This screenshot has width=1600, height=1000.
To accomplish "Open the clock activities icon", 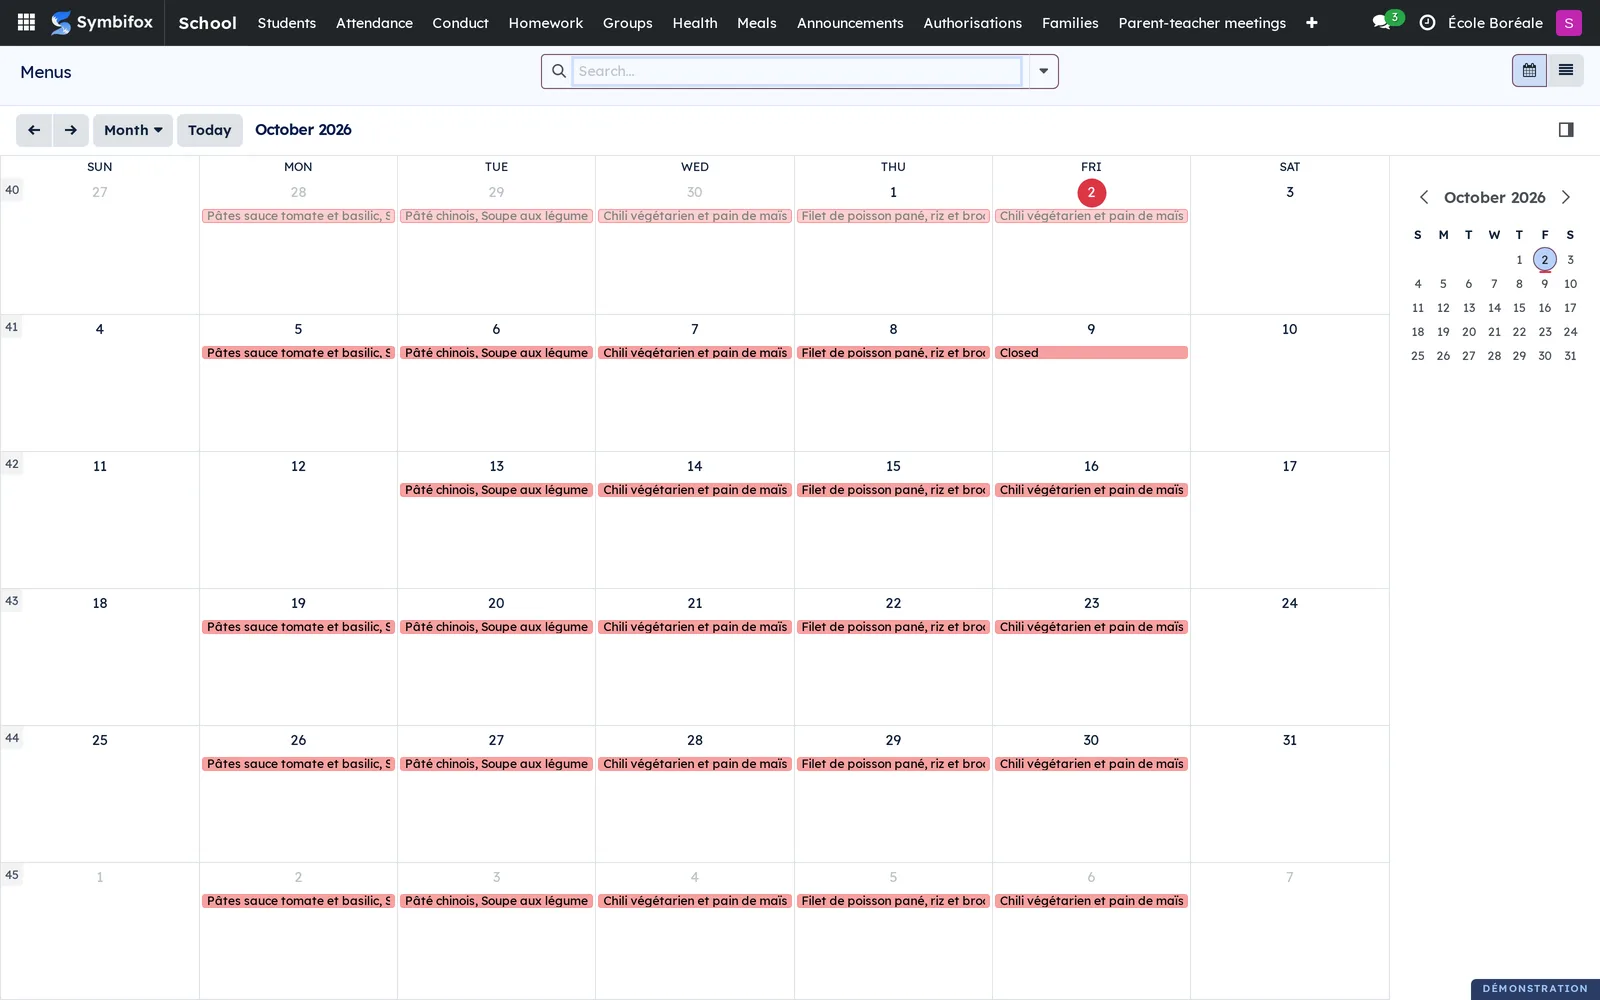I will 1427,22.
